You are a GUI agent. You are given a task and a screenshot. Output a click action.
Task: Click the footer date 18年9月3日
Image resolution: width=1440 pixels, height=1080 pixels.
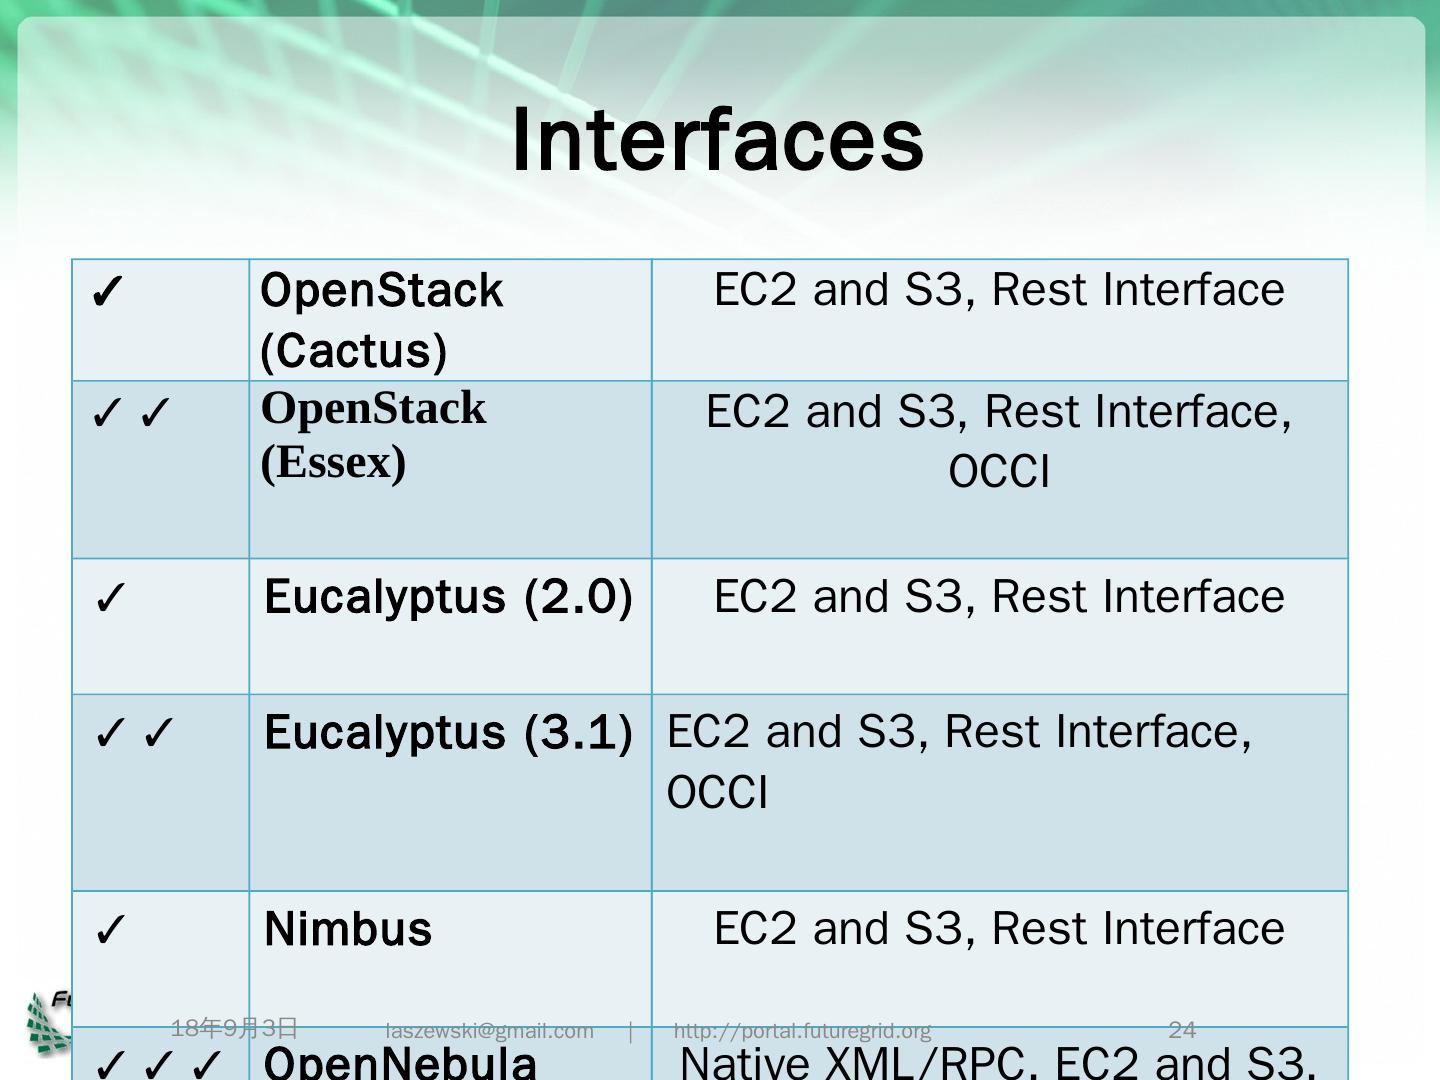235,1028
